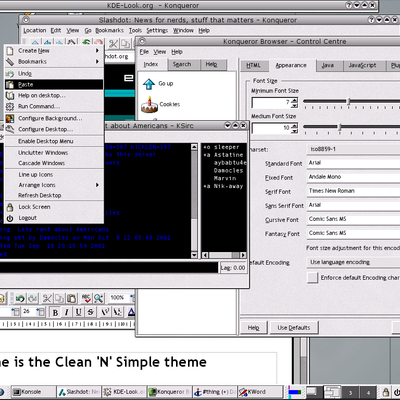This screenshot has width=400, height=400.
Task: Toggle subscript formatting in KWord
Action: (117, 312)
